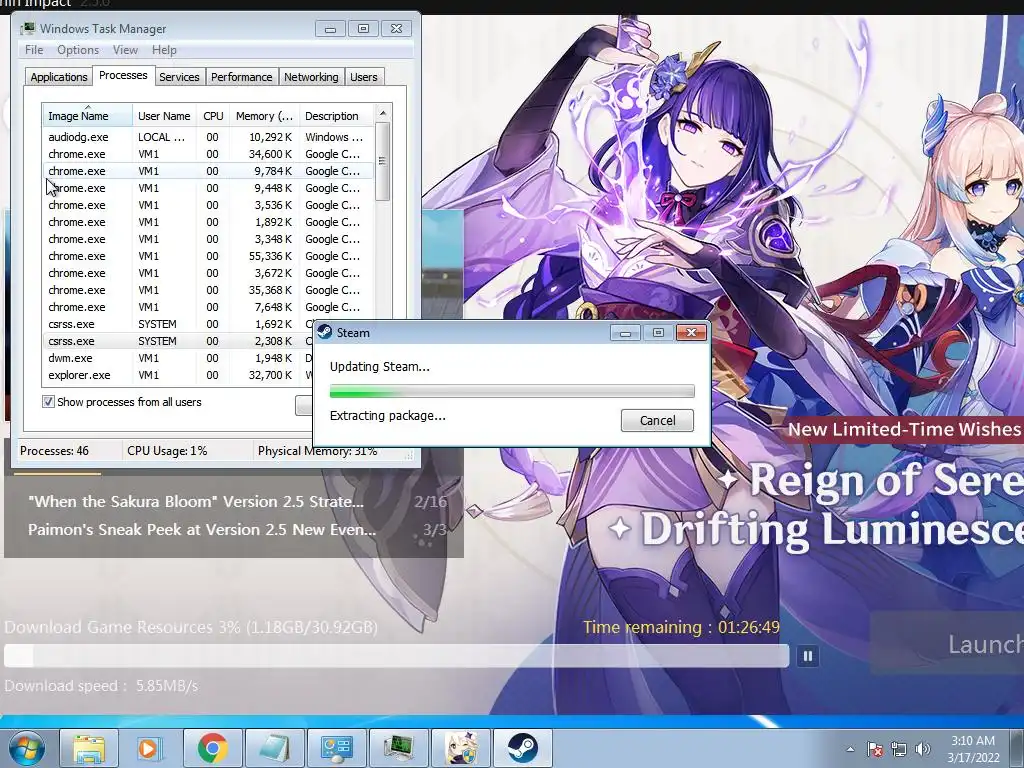1024x768 pixels.
Task: Open Task Manager Help menu
Action: click(x=164, y=50)
